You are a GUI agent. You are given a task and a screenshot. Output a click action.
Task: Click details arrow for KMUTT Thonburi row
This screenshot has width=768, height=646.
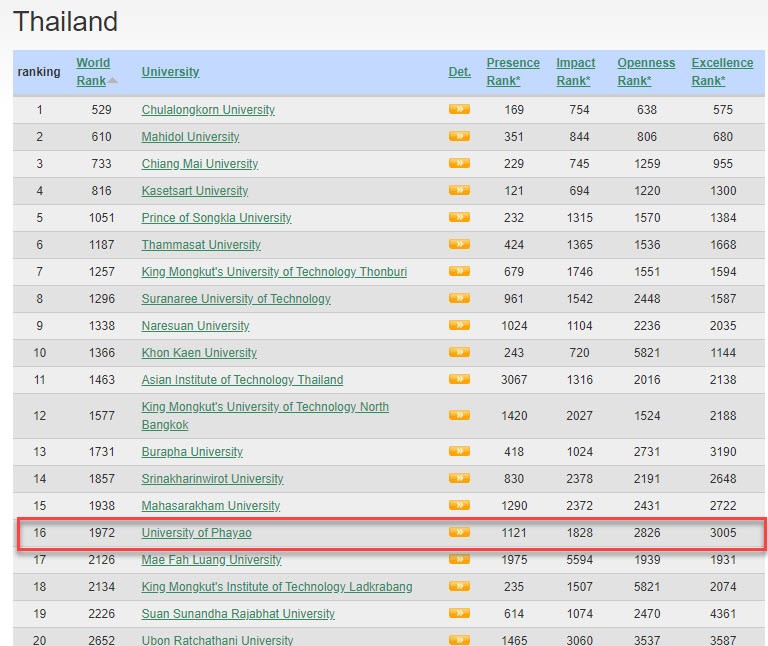pyautogui.click(x=459, y=271)
